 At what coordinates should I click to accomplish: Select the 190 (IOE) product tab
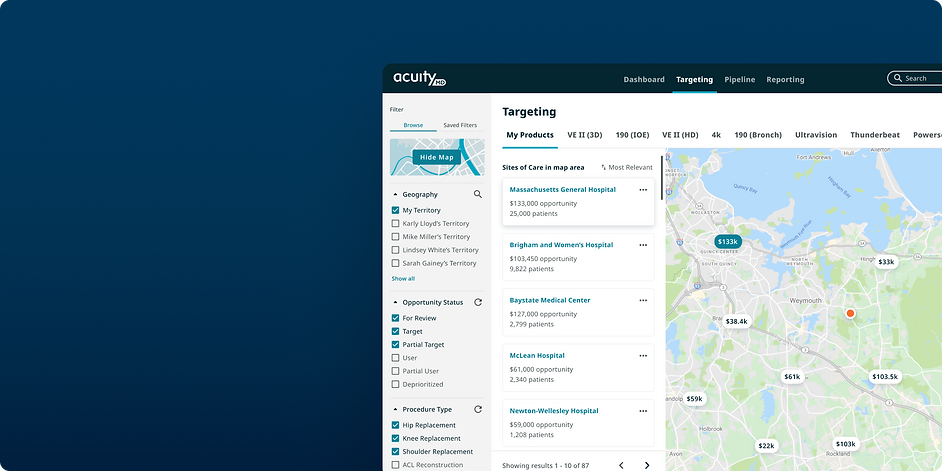click(632, 135)
